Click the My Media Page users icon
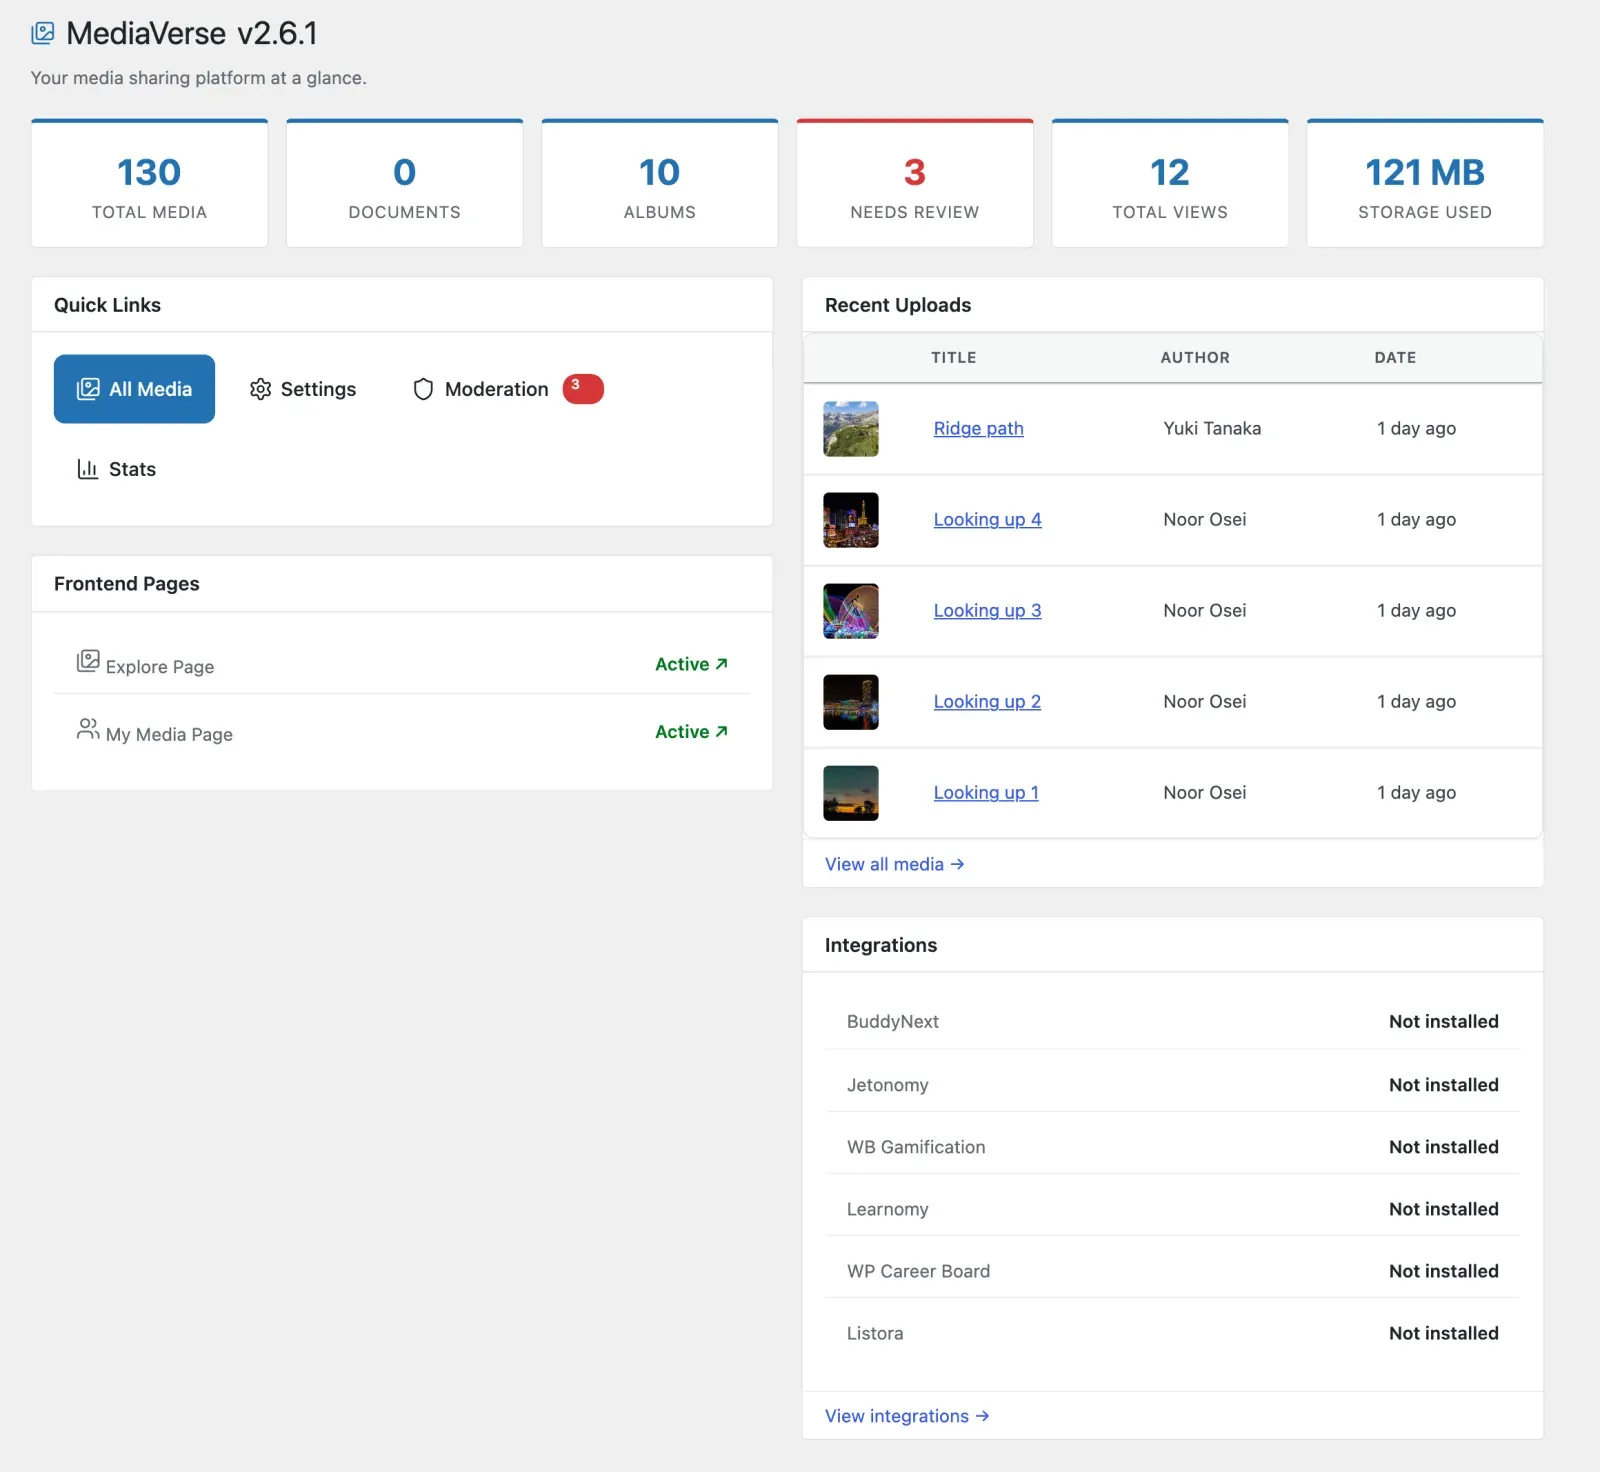 (x=88, y=729)
